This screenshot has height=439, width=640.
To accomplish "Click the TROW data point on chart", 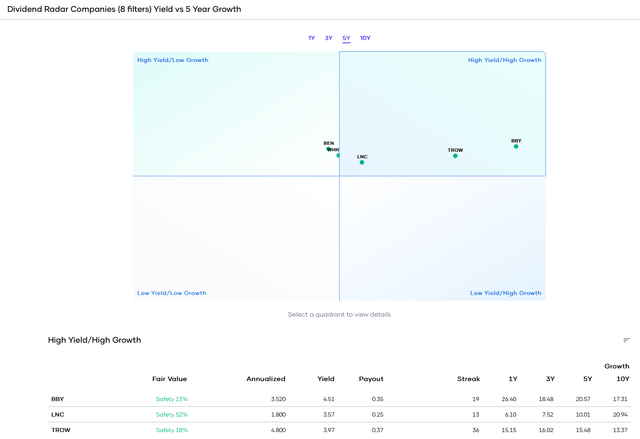I will (x=455, y=156).
